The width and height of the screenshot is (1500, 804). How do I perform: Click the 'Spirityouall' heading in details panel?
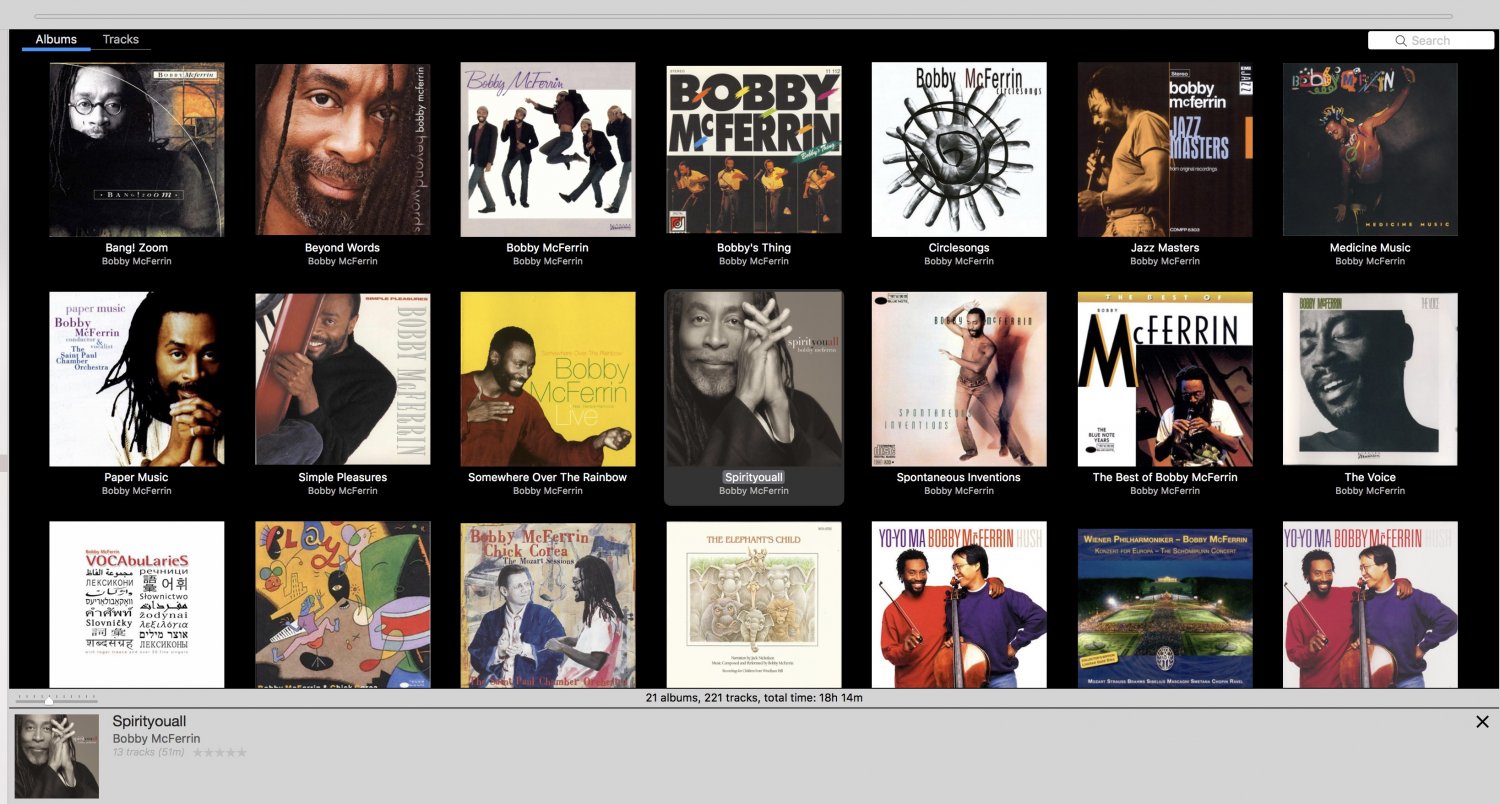[149, 722]
